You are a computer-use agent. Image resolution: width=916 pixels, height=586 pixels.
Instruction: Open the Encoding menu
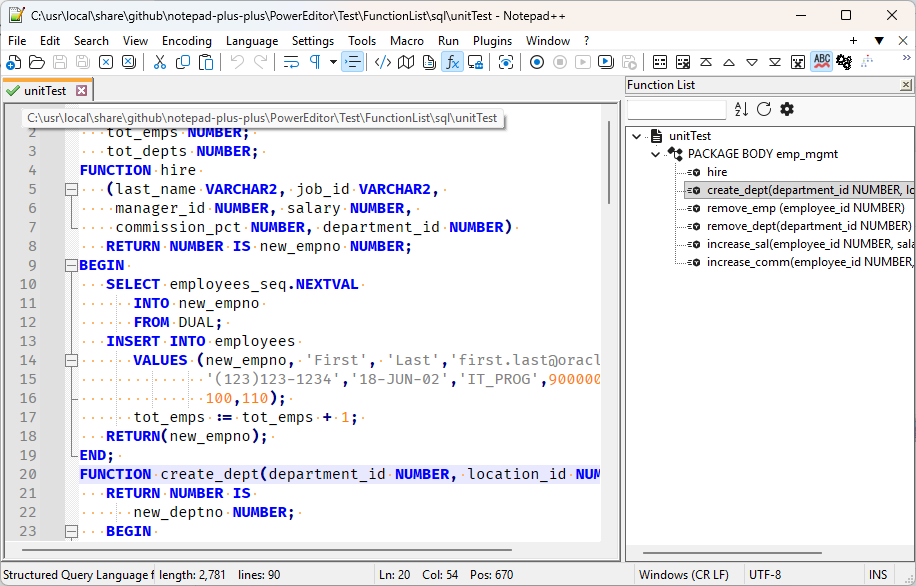tap(187, 41)
